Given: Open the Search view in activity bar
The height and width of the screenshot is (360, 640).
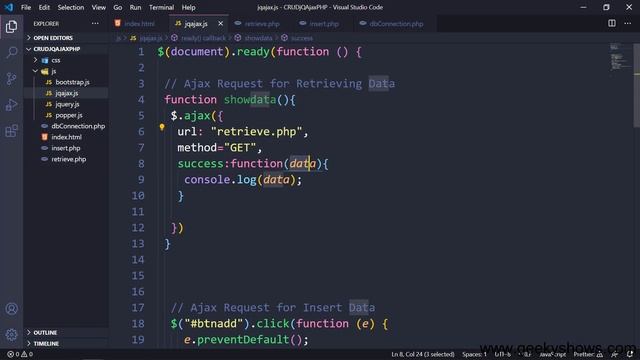Looking at the screenshot, I should [11, 52].
